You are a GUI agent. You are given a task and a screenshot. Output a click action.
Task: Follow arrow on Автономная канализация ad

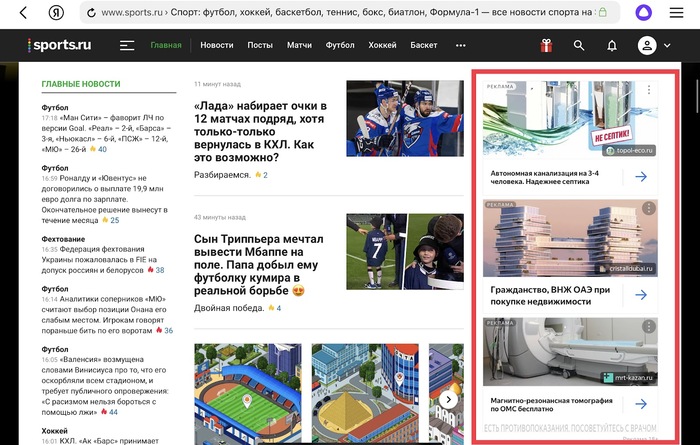[641, 177]
